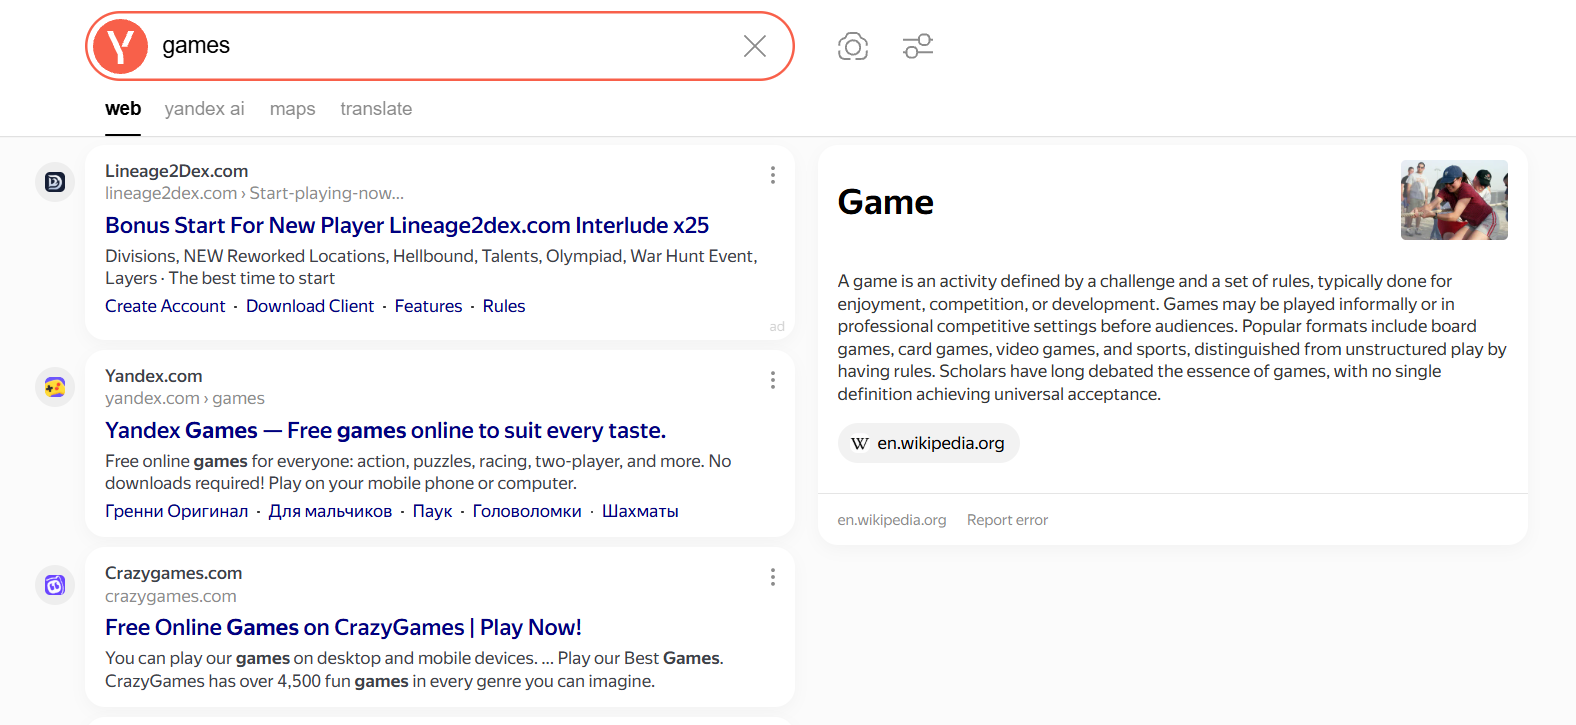Open the 'Rules' sitelink
This screenshot has width=1576, height=725.
(x=504, y=306)
